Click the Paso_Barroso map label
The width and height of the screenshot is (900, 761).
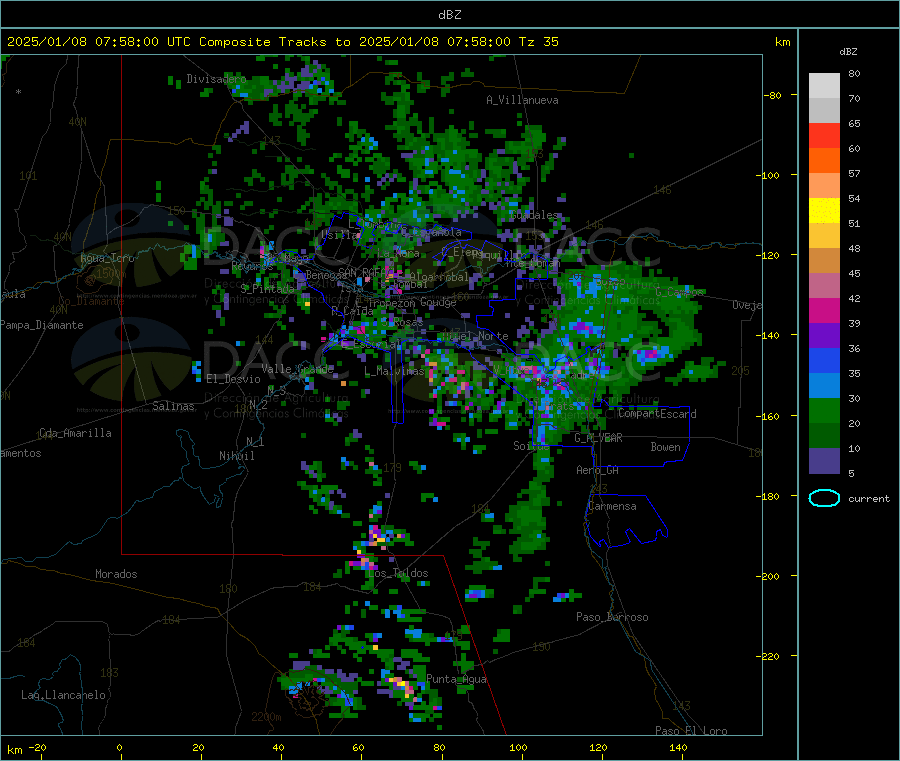click(612, 617)
